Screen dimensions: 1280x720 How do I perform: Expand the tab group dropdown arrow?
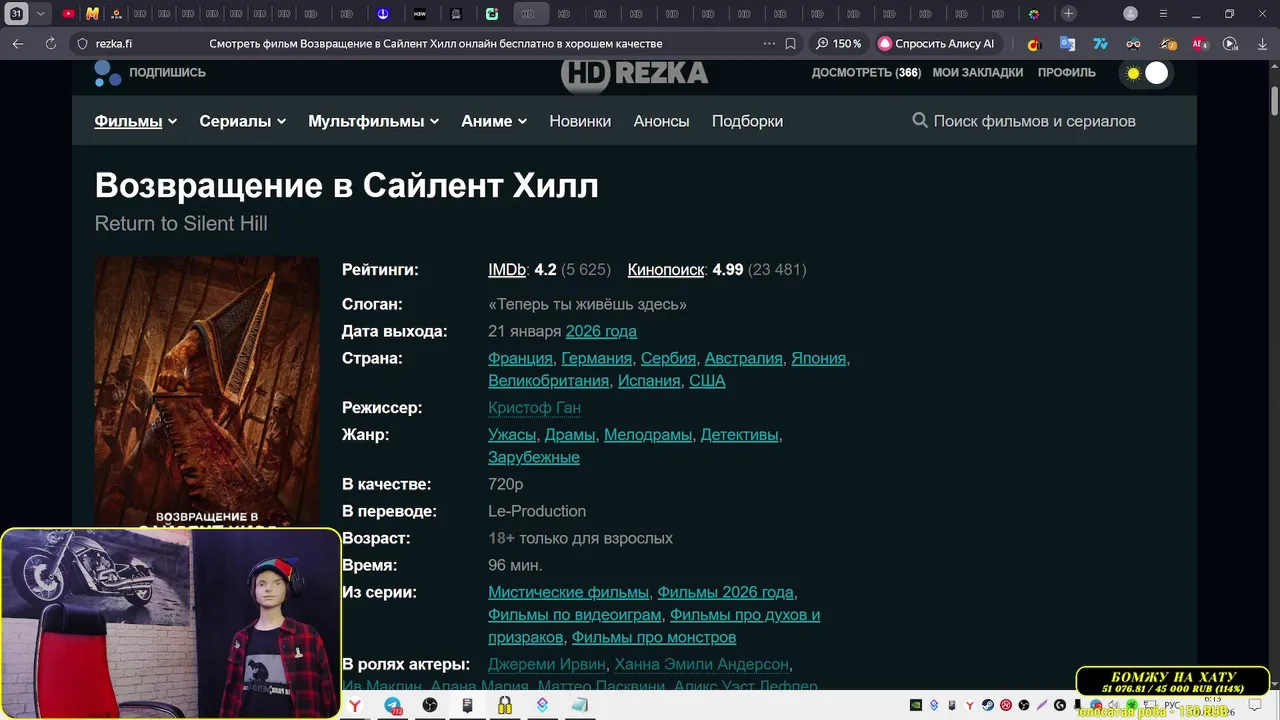[40, 14]
